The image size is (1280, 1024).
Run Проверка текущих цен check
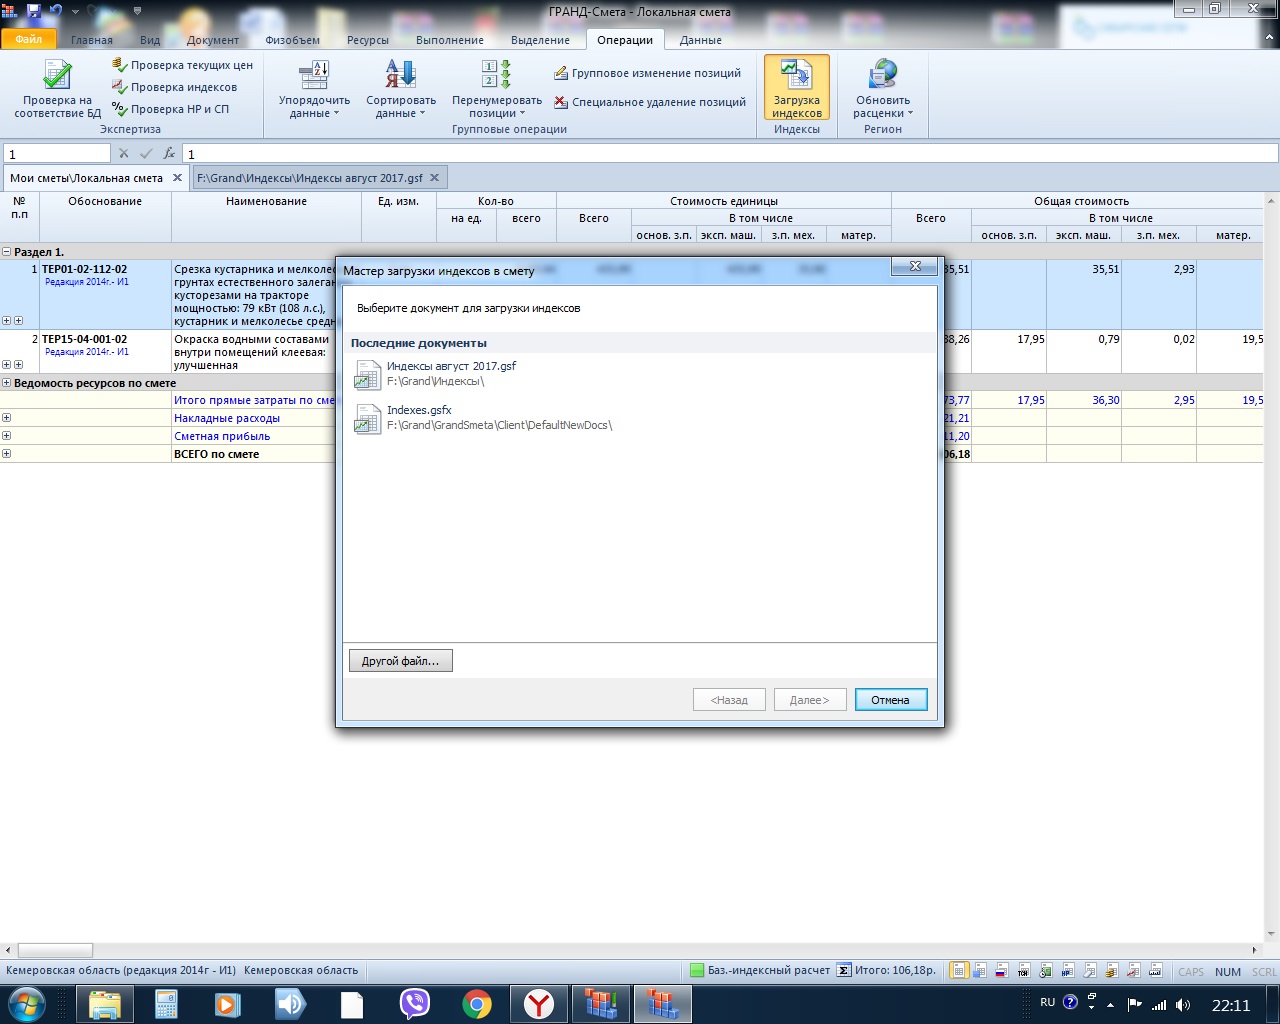point(181,65)
